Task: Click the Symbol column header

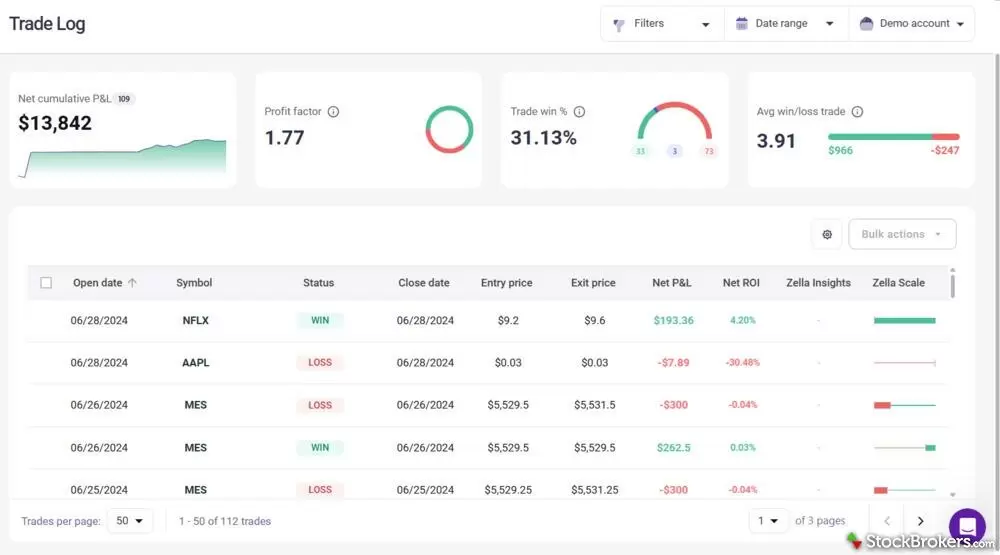Action: (x=194, y=283)
